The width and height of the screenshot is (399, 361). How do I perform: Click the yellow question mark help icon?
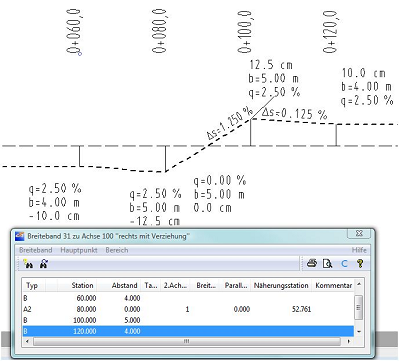tap(360, 264)
